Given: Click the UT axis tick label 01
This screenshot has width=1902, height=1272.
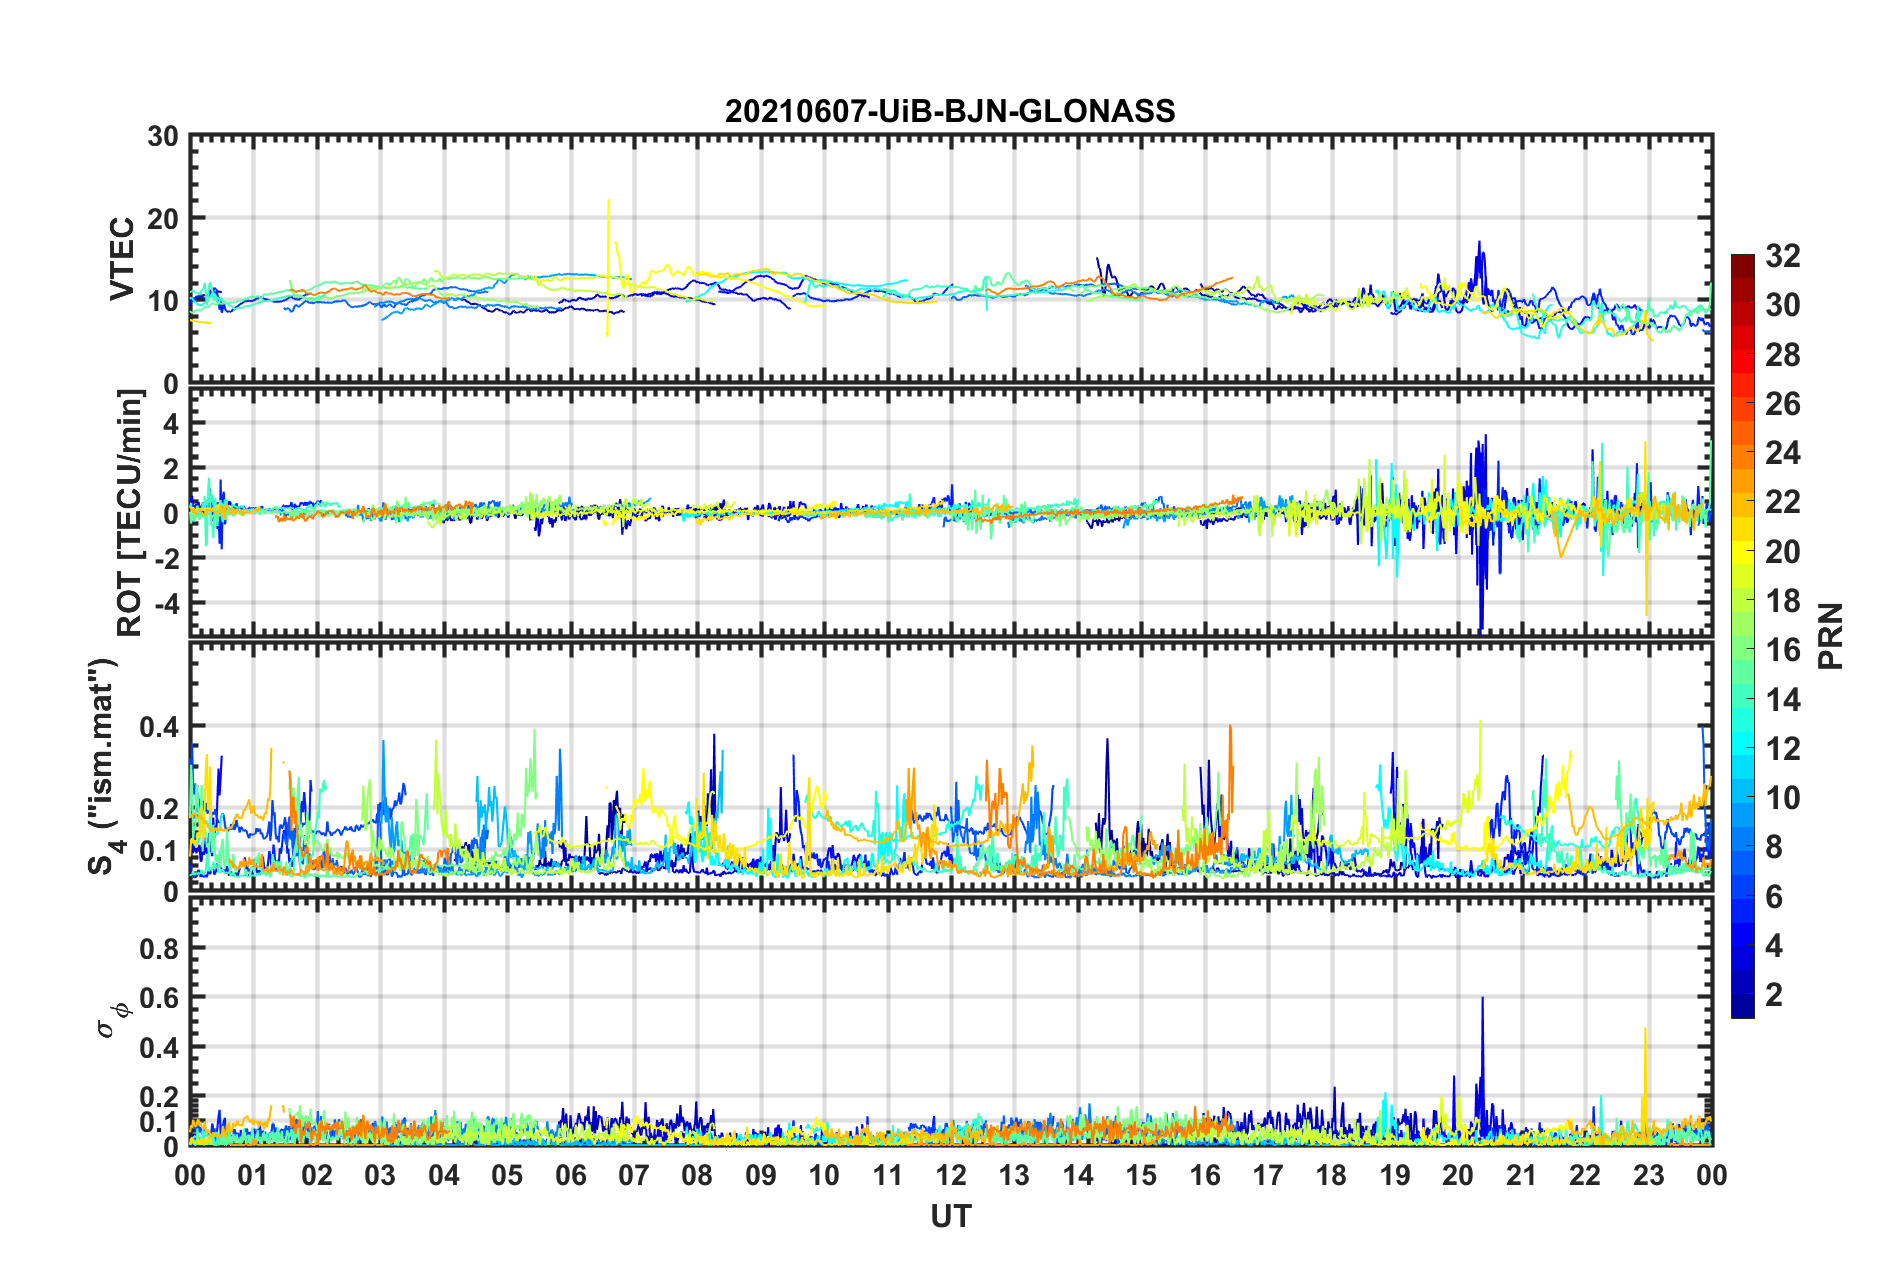Looking at the screenshot, I should 253,1175.
